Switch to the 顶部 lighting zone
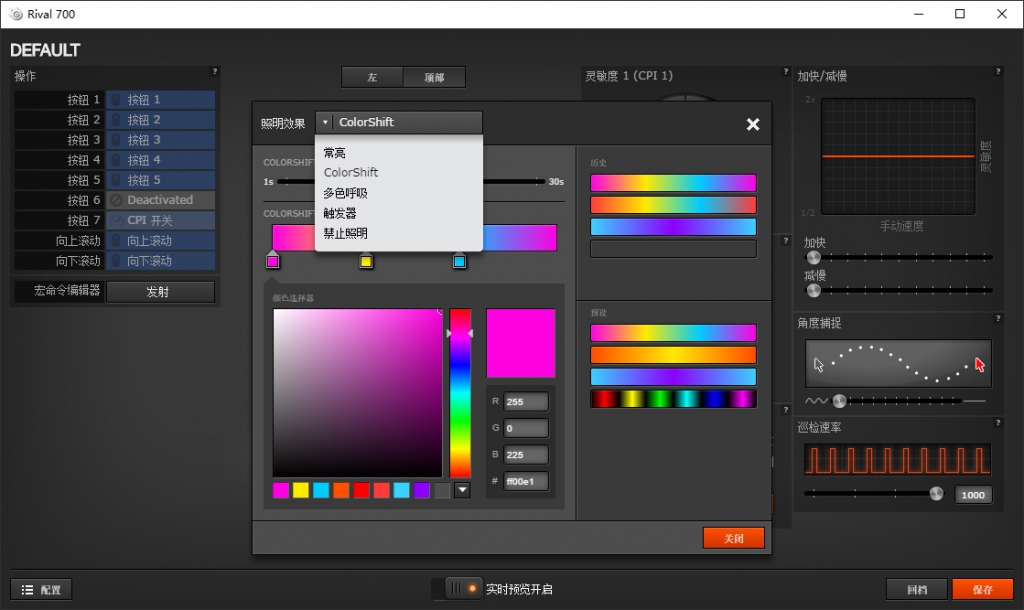 click(434, 77)
